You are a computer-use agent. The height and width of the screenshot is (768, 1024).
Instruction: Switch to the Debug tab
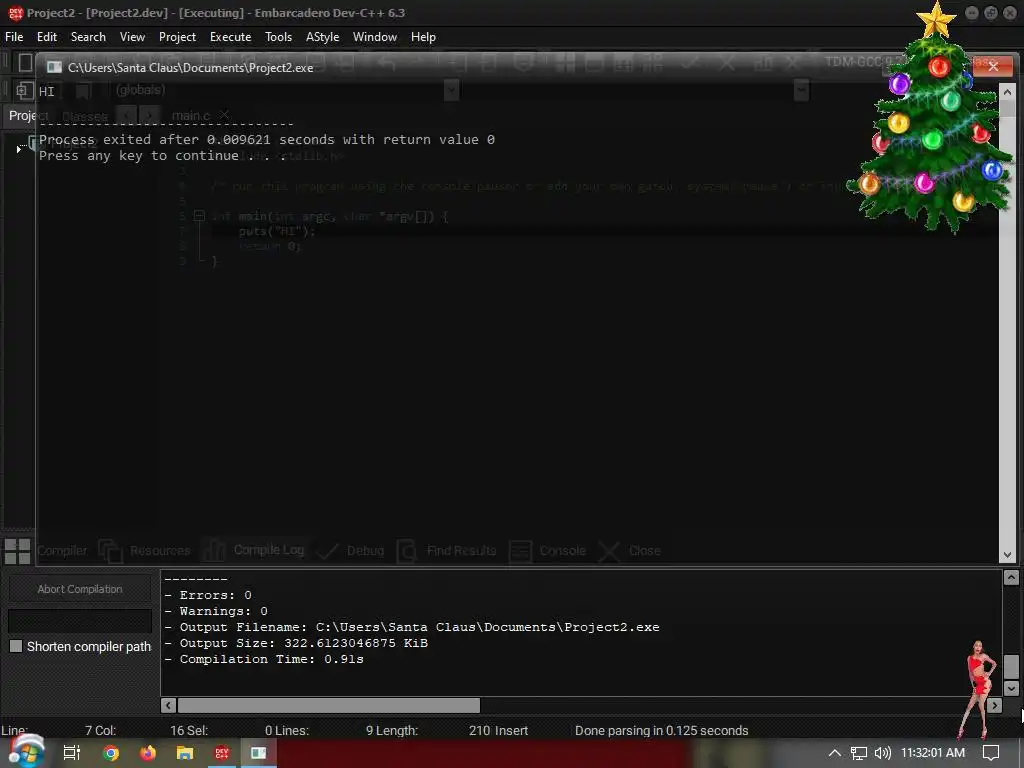pyautogui.click(x=351, y=551)
